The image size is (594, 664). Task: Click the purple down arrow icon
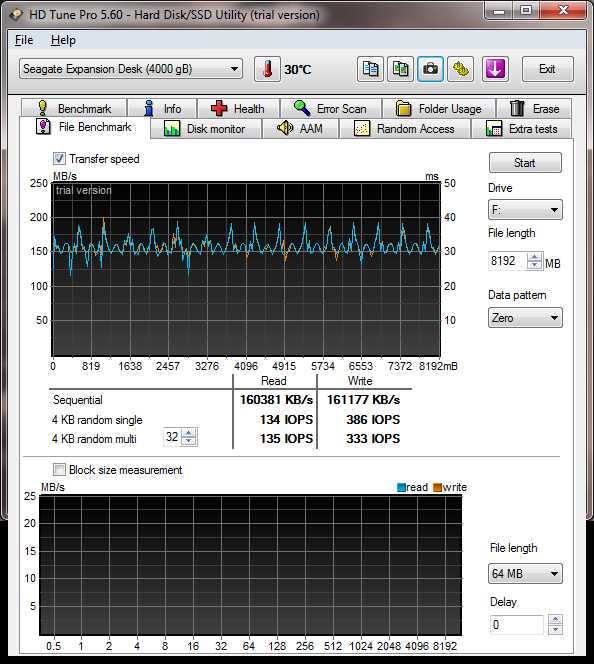pos(495,69)
